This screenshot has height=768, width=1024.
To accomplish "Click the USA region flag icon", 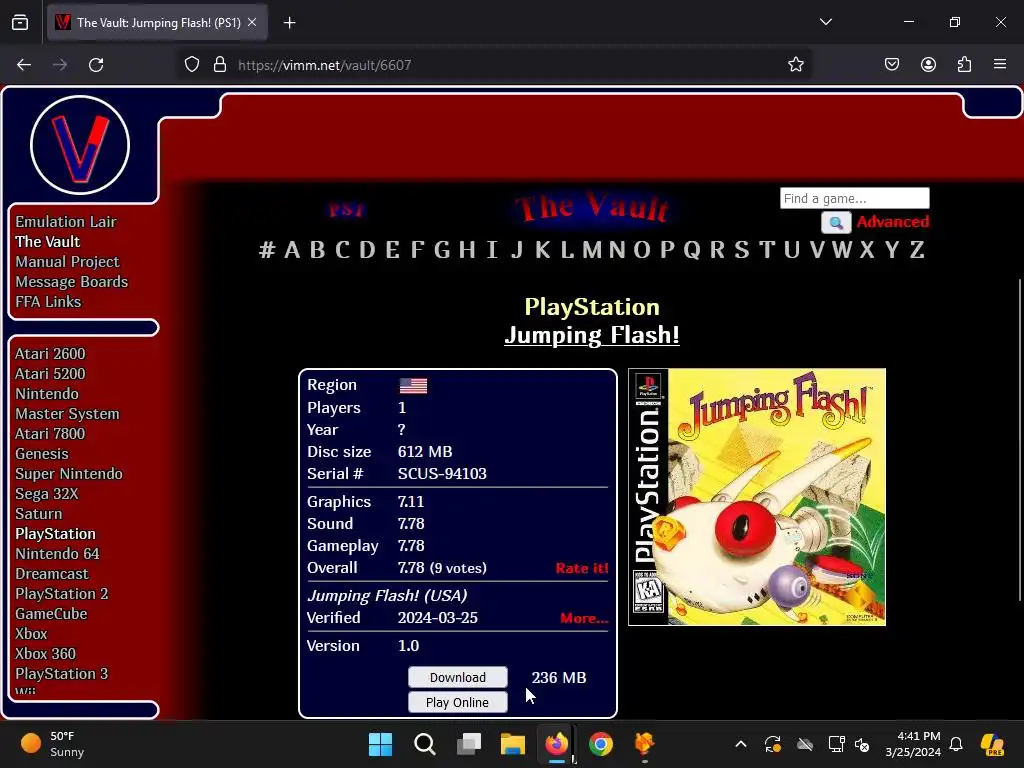I will coord(413,386).
